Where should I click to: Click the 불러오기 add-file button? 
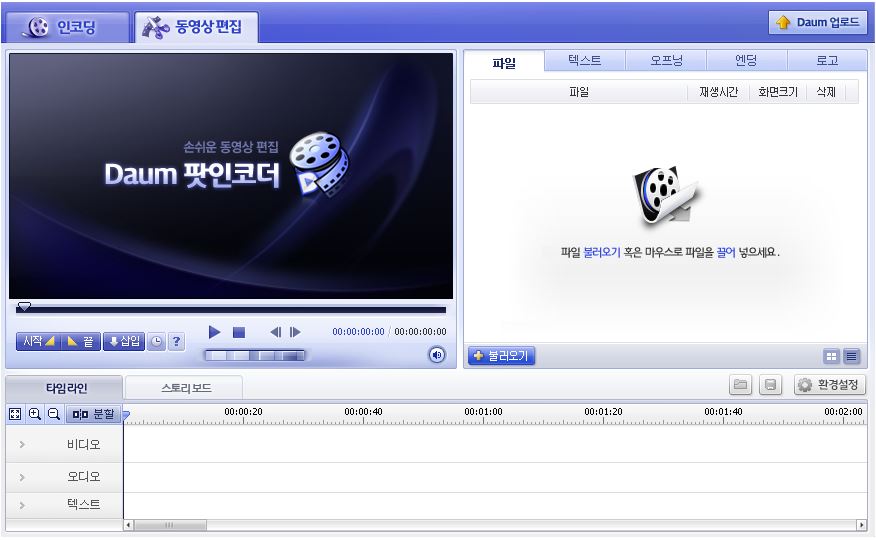point(502,356)
